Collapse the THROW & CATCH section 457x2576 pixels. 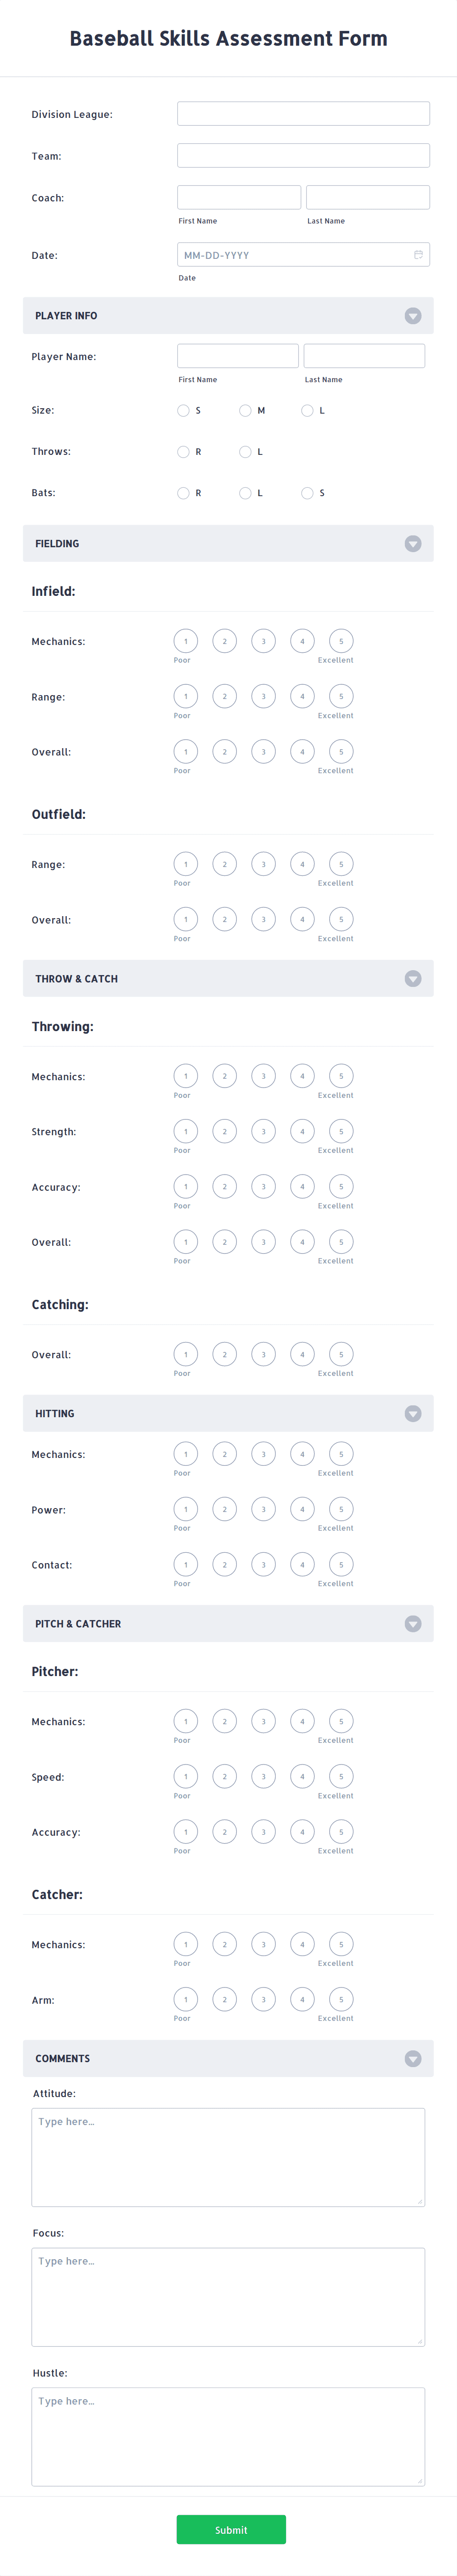[x=413, y=978]
